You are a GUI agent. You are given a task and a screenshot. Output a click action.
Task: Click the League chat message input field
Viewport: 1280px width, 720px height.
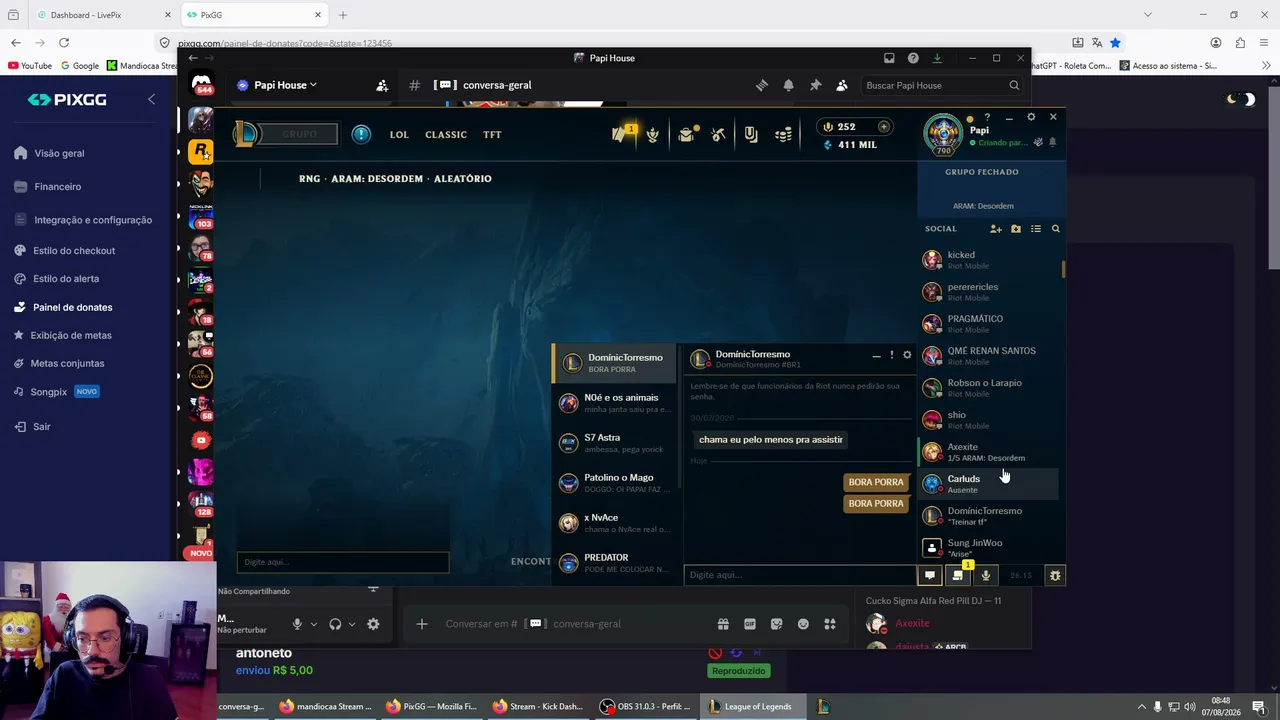coord(800,575)
